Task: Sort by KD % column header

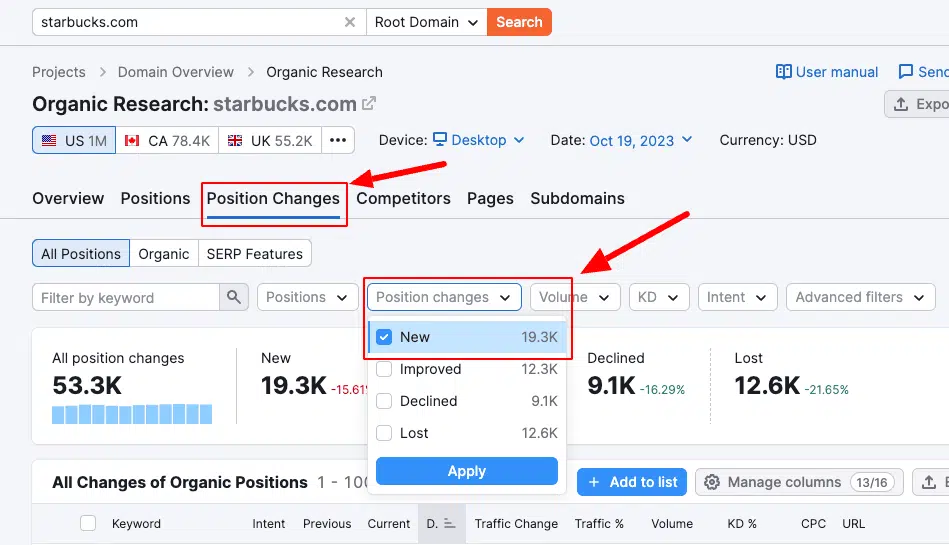Action: pyautogui.click(x=742, y=524)
